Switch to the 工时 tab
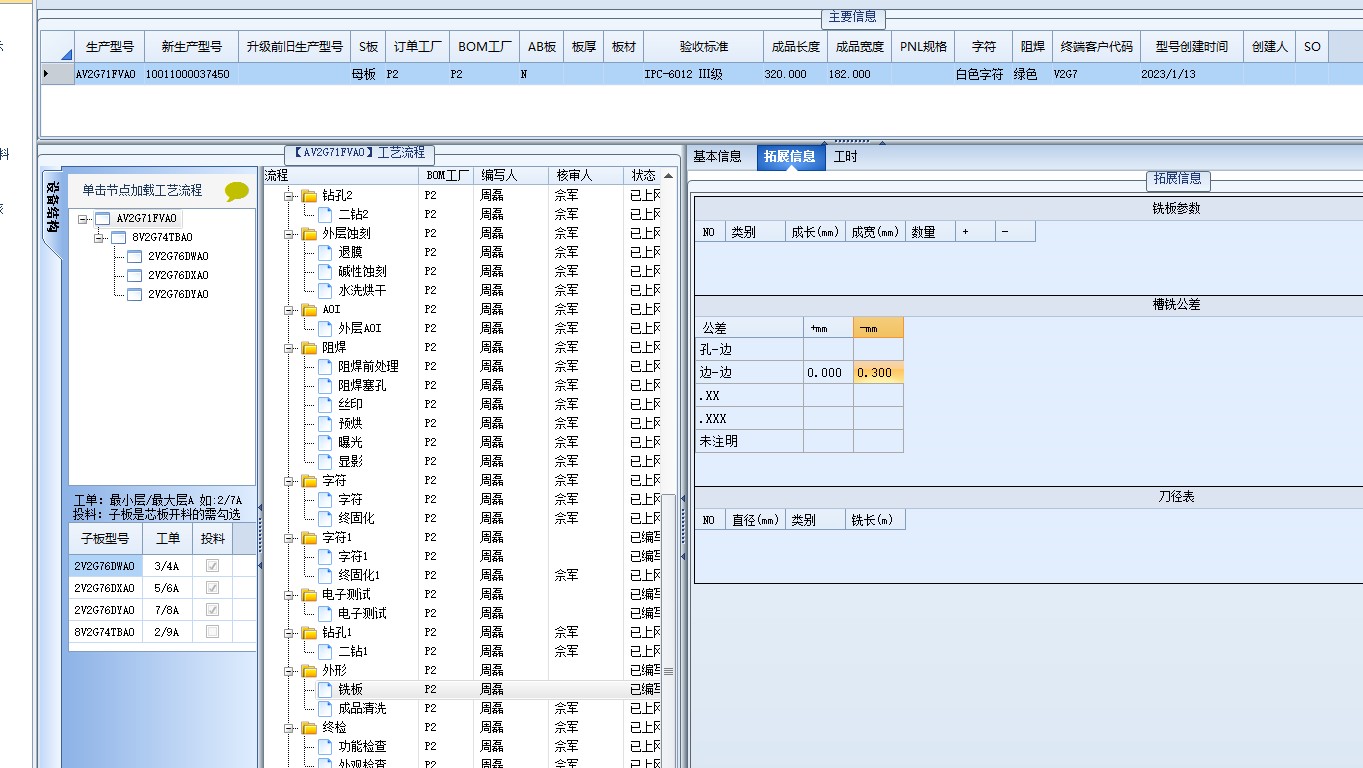Image resolution: width=1363 pixels, height=768 pixels. point(846,157)
